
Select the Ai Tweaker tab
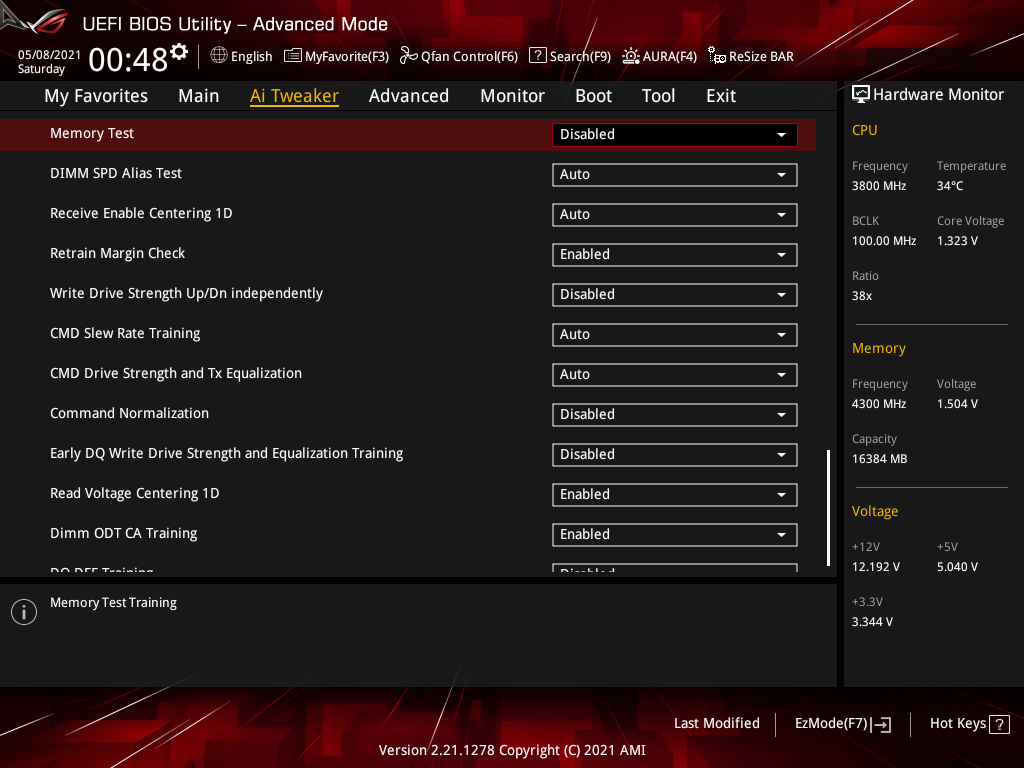click(294, 96)
